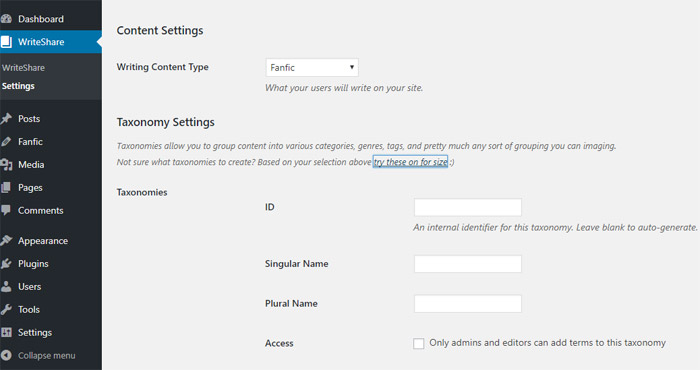Focus the Singular Name input field
700x370 pixels.
(x=468, y=264)
